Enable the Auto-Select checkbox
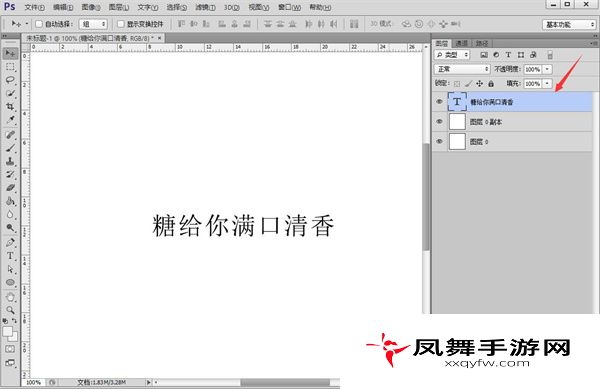600x389 pixels. (39, 24)
